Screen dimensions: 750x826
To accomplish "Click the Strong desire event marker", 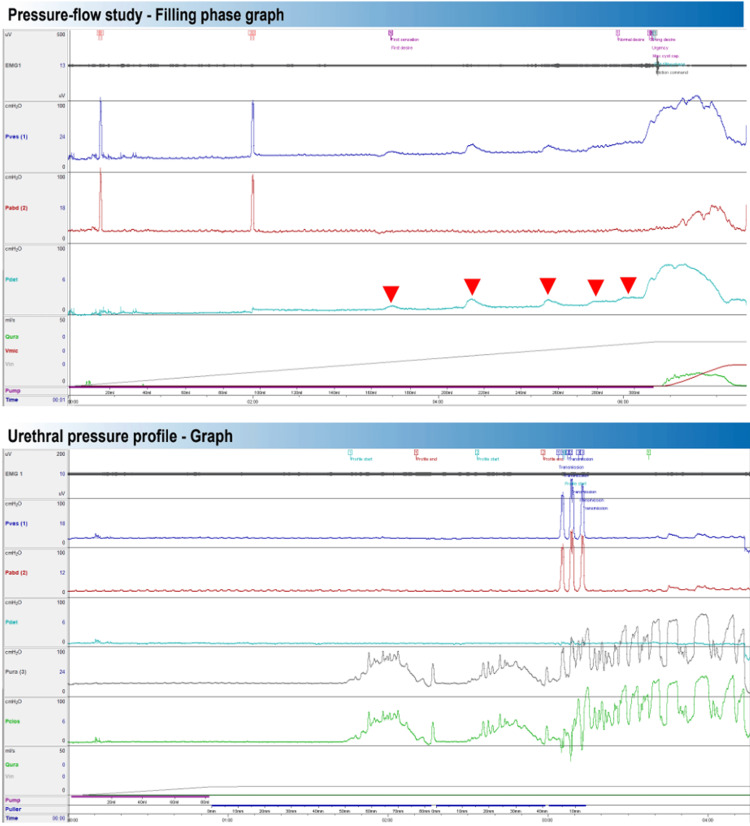I will tap(650, 33).
